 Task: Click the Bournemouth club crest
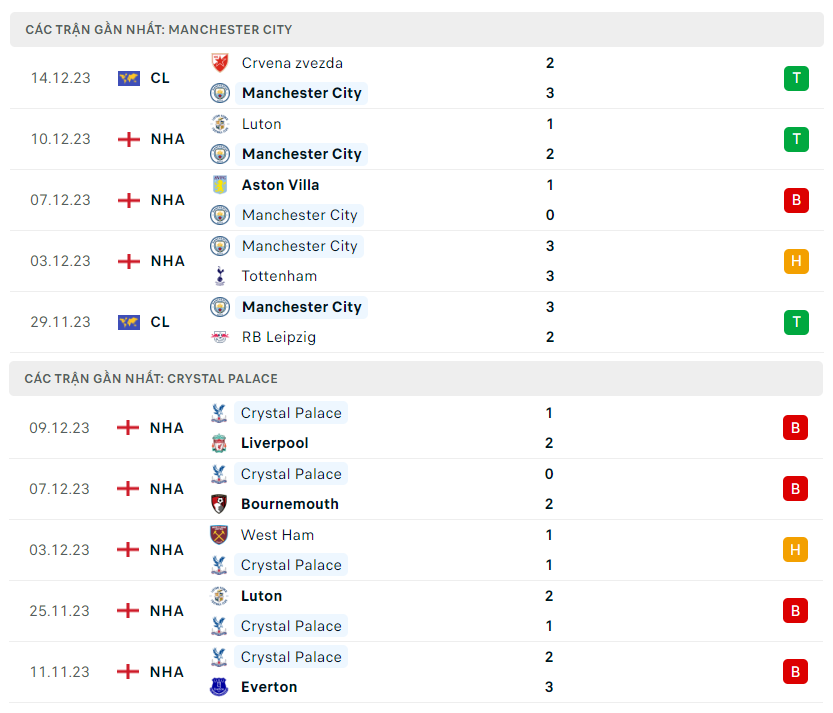[219, 504]
